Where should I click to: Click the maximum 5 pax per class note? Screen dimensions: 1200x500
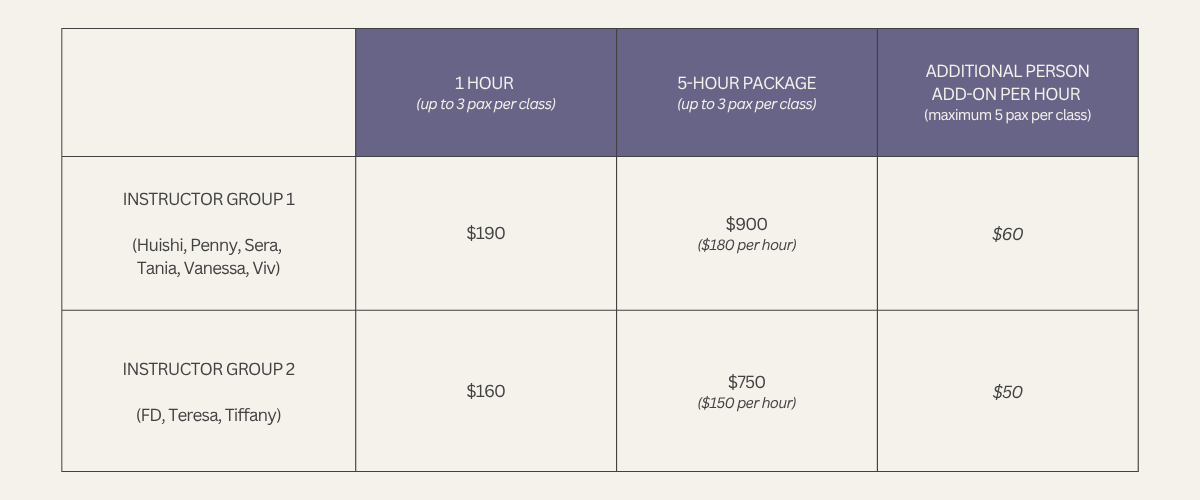[x=1008, y=115]
